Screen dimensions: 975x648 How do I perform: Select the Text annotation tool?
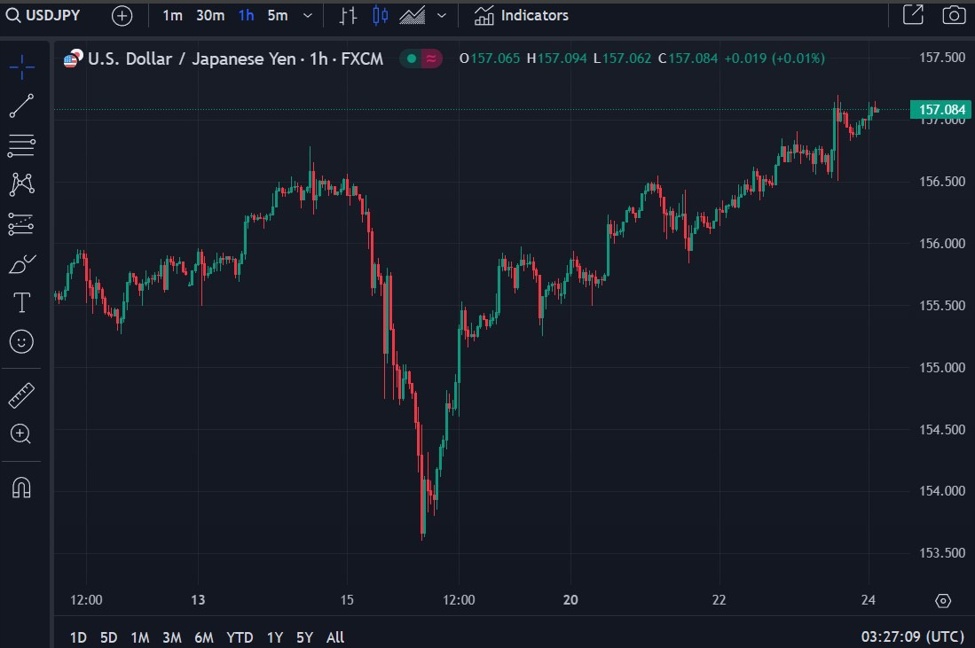tap(21, 302)
